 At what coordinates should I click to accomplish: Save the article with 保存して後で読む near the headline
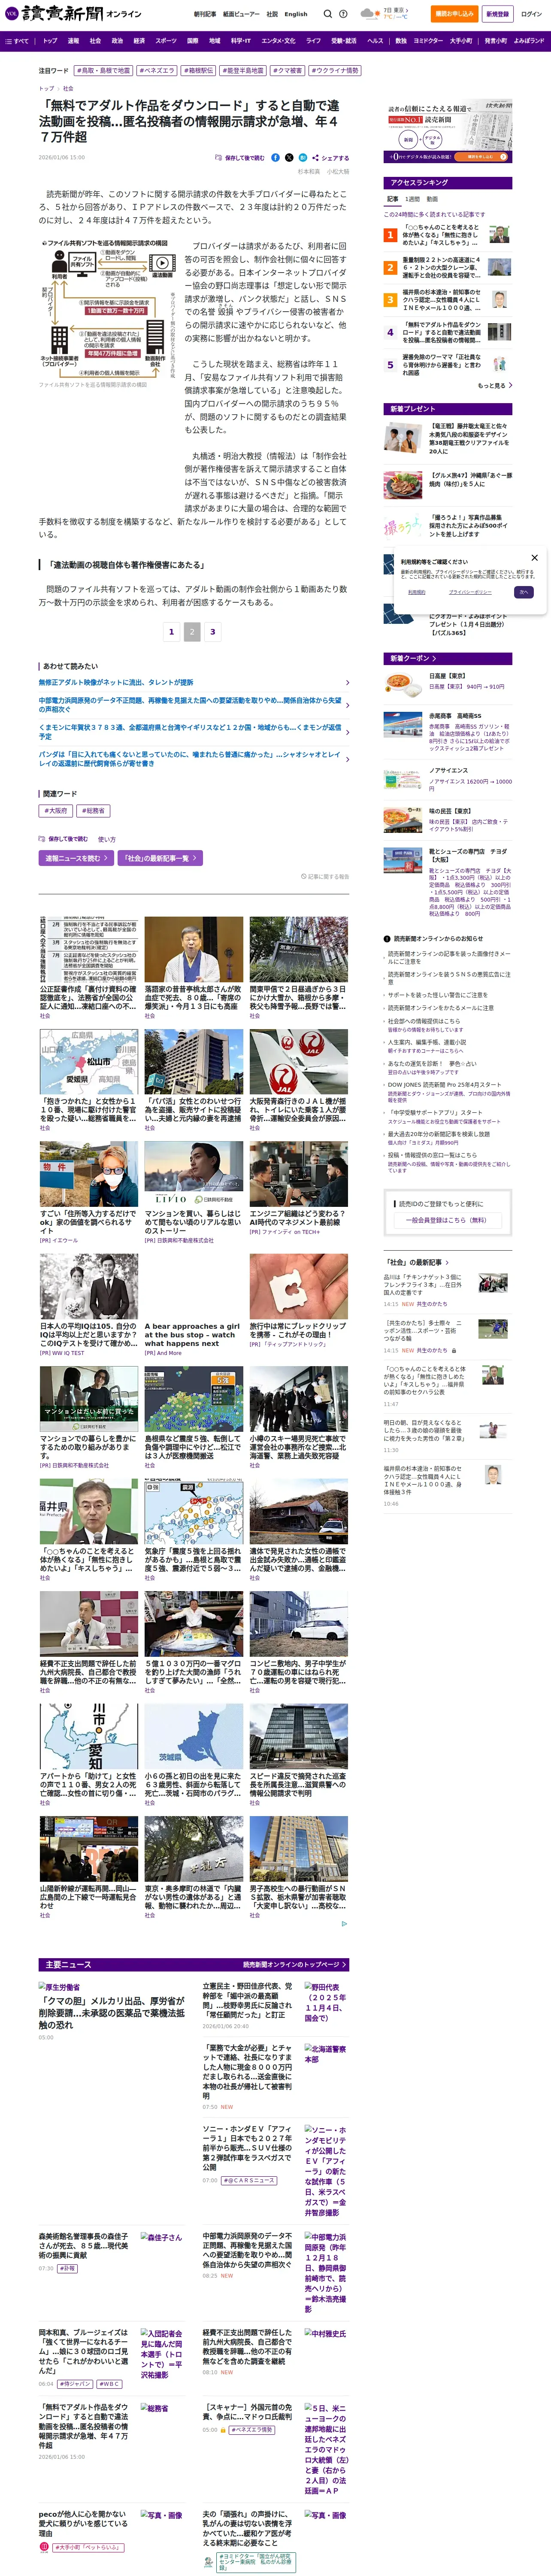click(240, 157)
